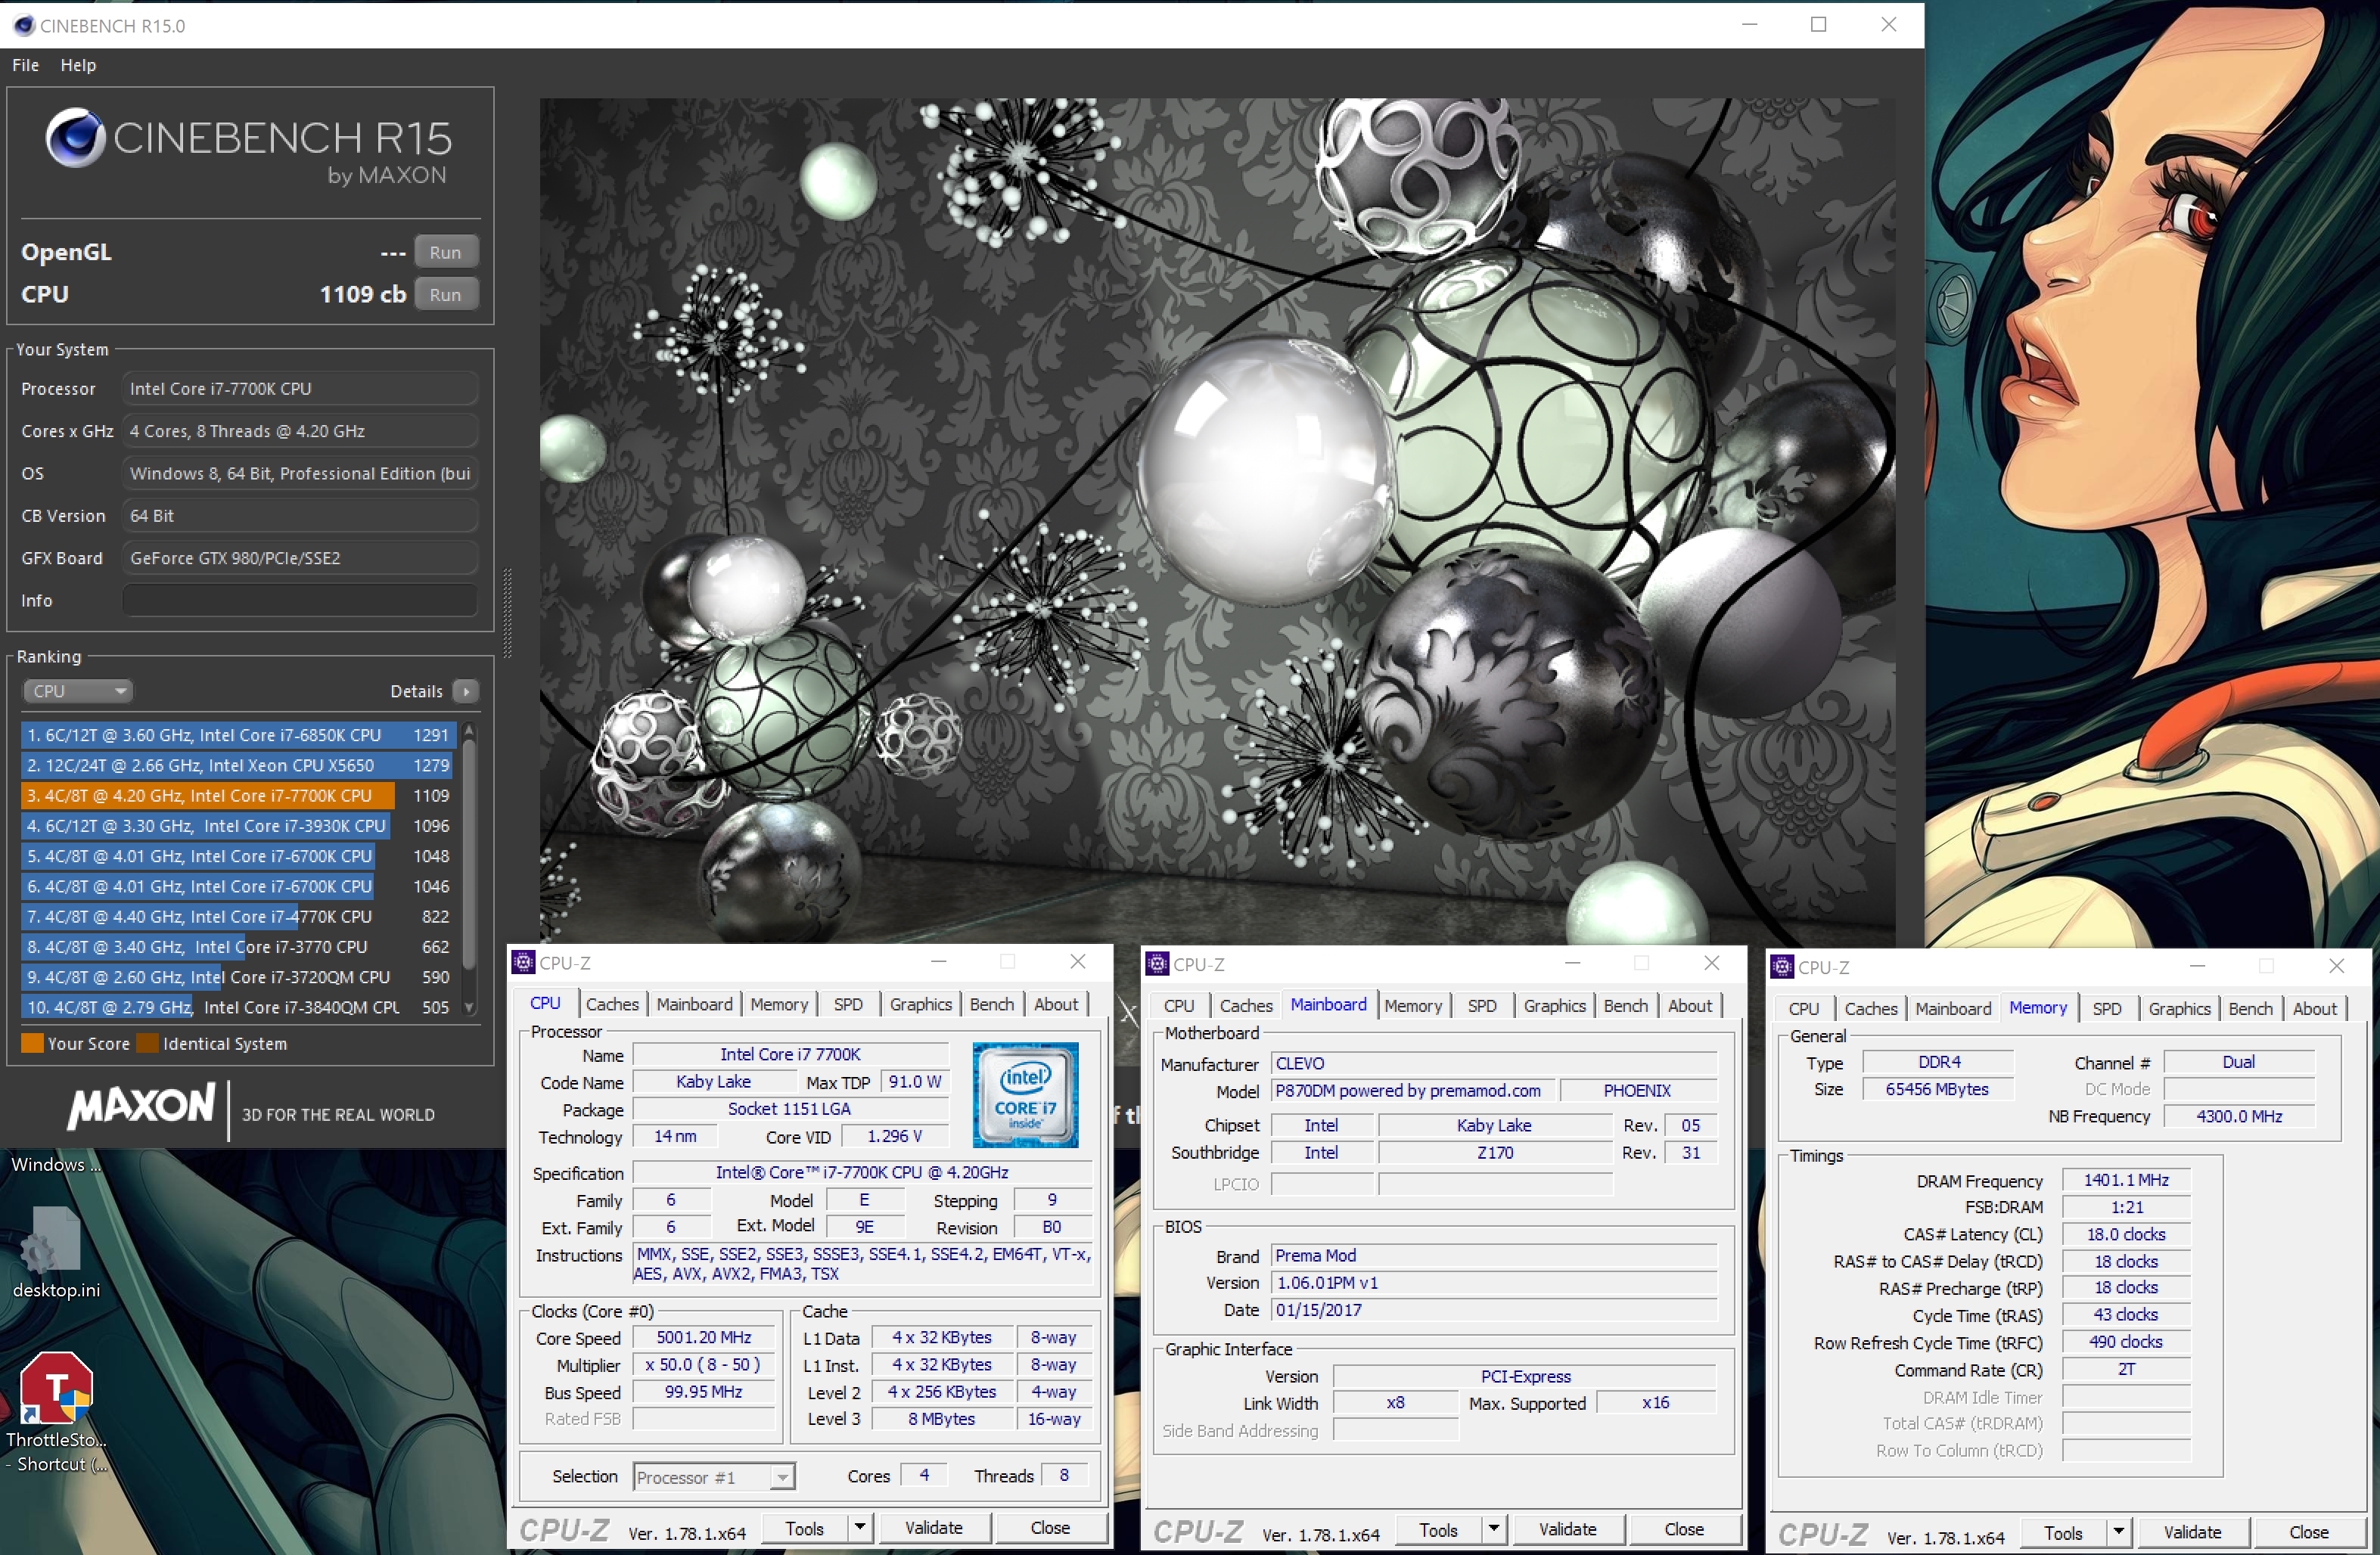Open the Processor #1 selection dropdown
2380x1555 pixels.
[x=713, y=1477]
